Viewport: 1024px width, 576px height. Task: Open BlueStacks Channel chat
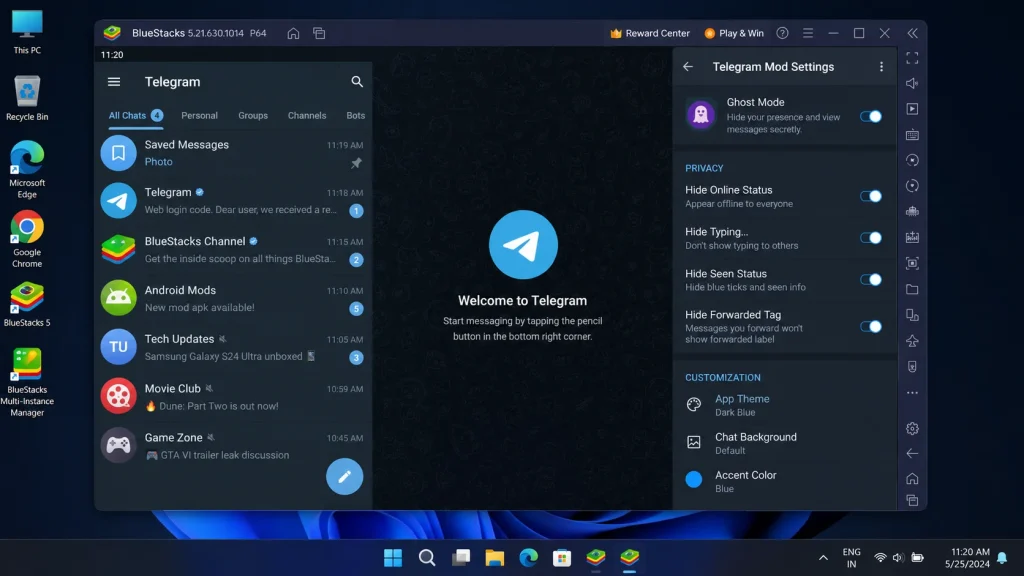click(233, 249)
